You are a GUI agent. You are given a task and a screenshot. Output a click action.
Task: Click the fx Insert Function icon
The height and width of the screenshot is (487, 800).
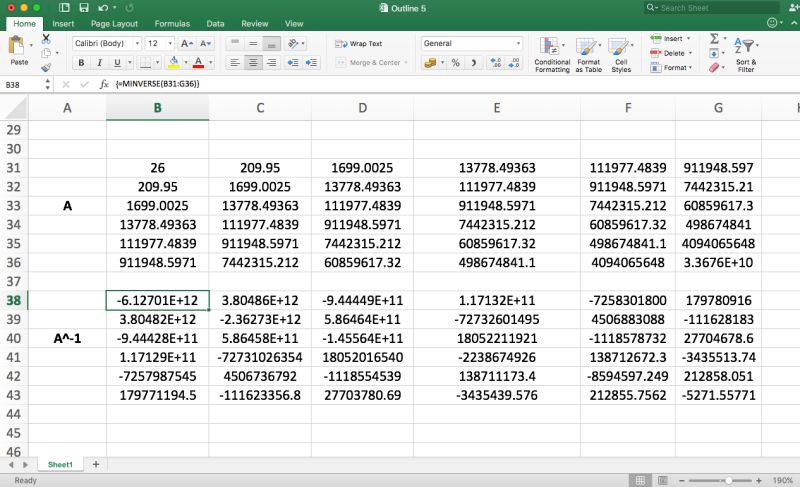104,84
